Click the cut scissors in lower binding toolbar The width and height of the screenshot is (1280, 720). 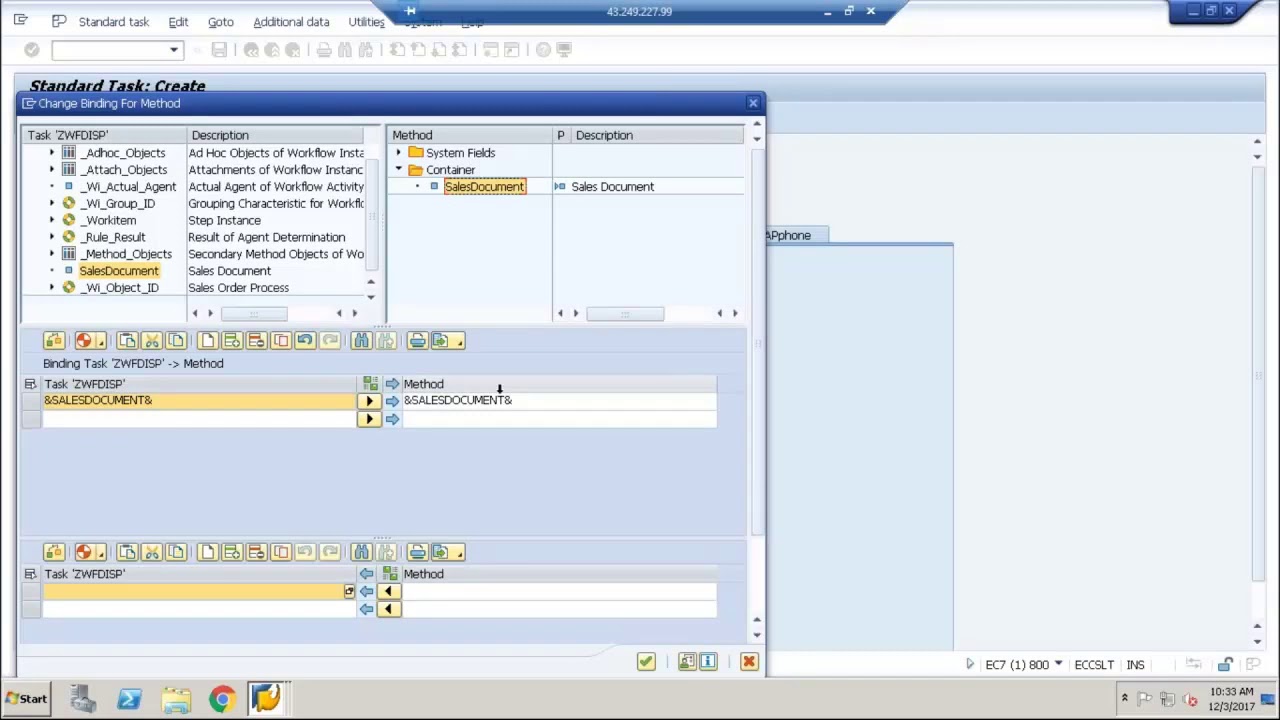pyautogui.click(x=151, y=552)
